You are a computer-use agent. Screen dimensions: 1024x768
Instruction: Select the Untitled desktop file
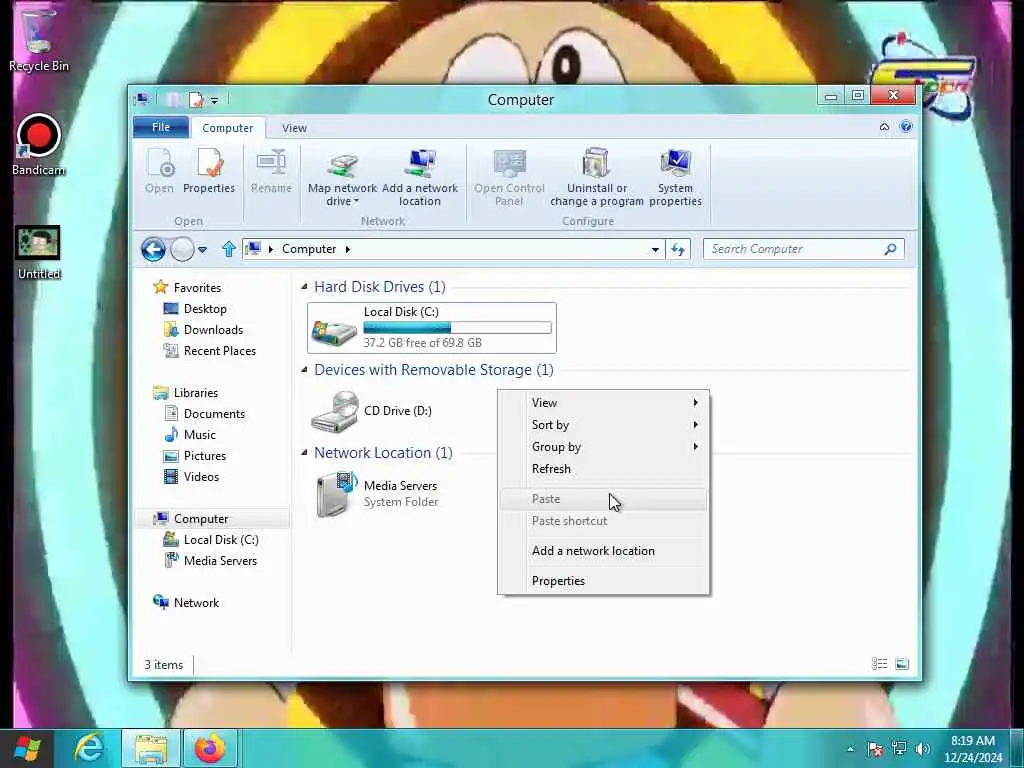(x=39, y=253)
